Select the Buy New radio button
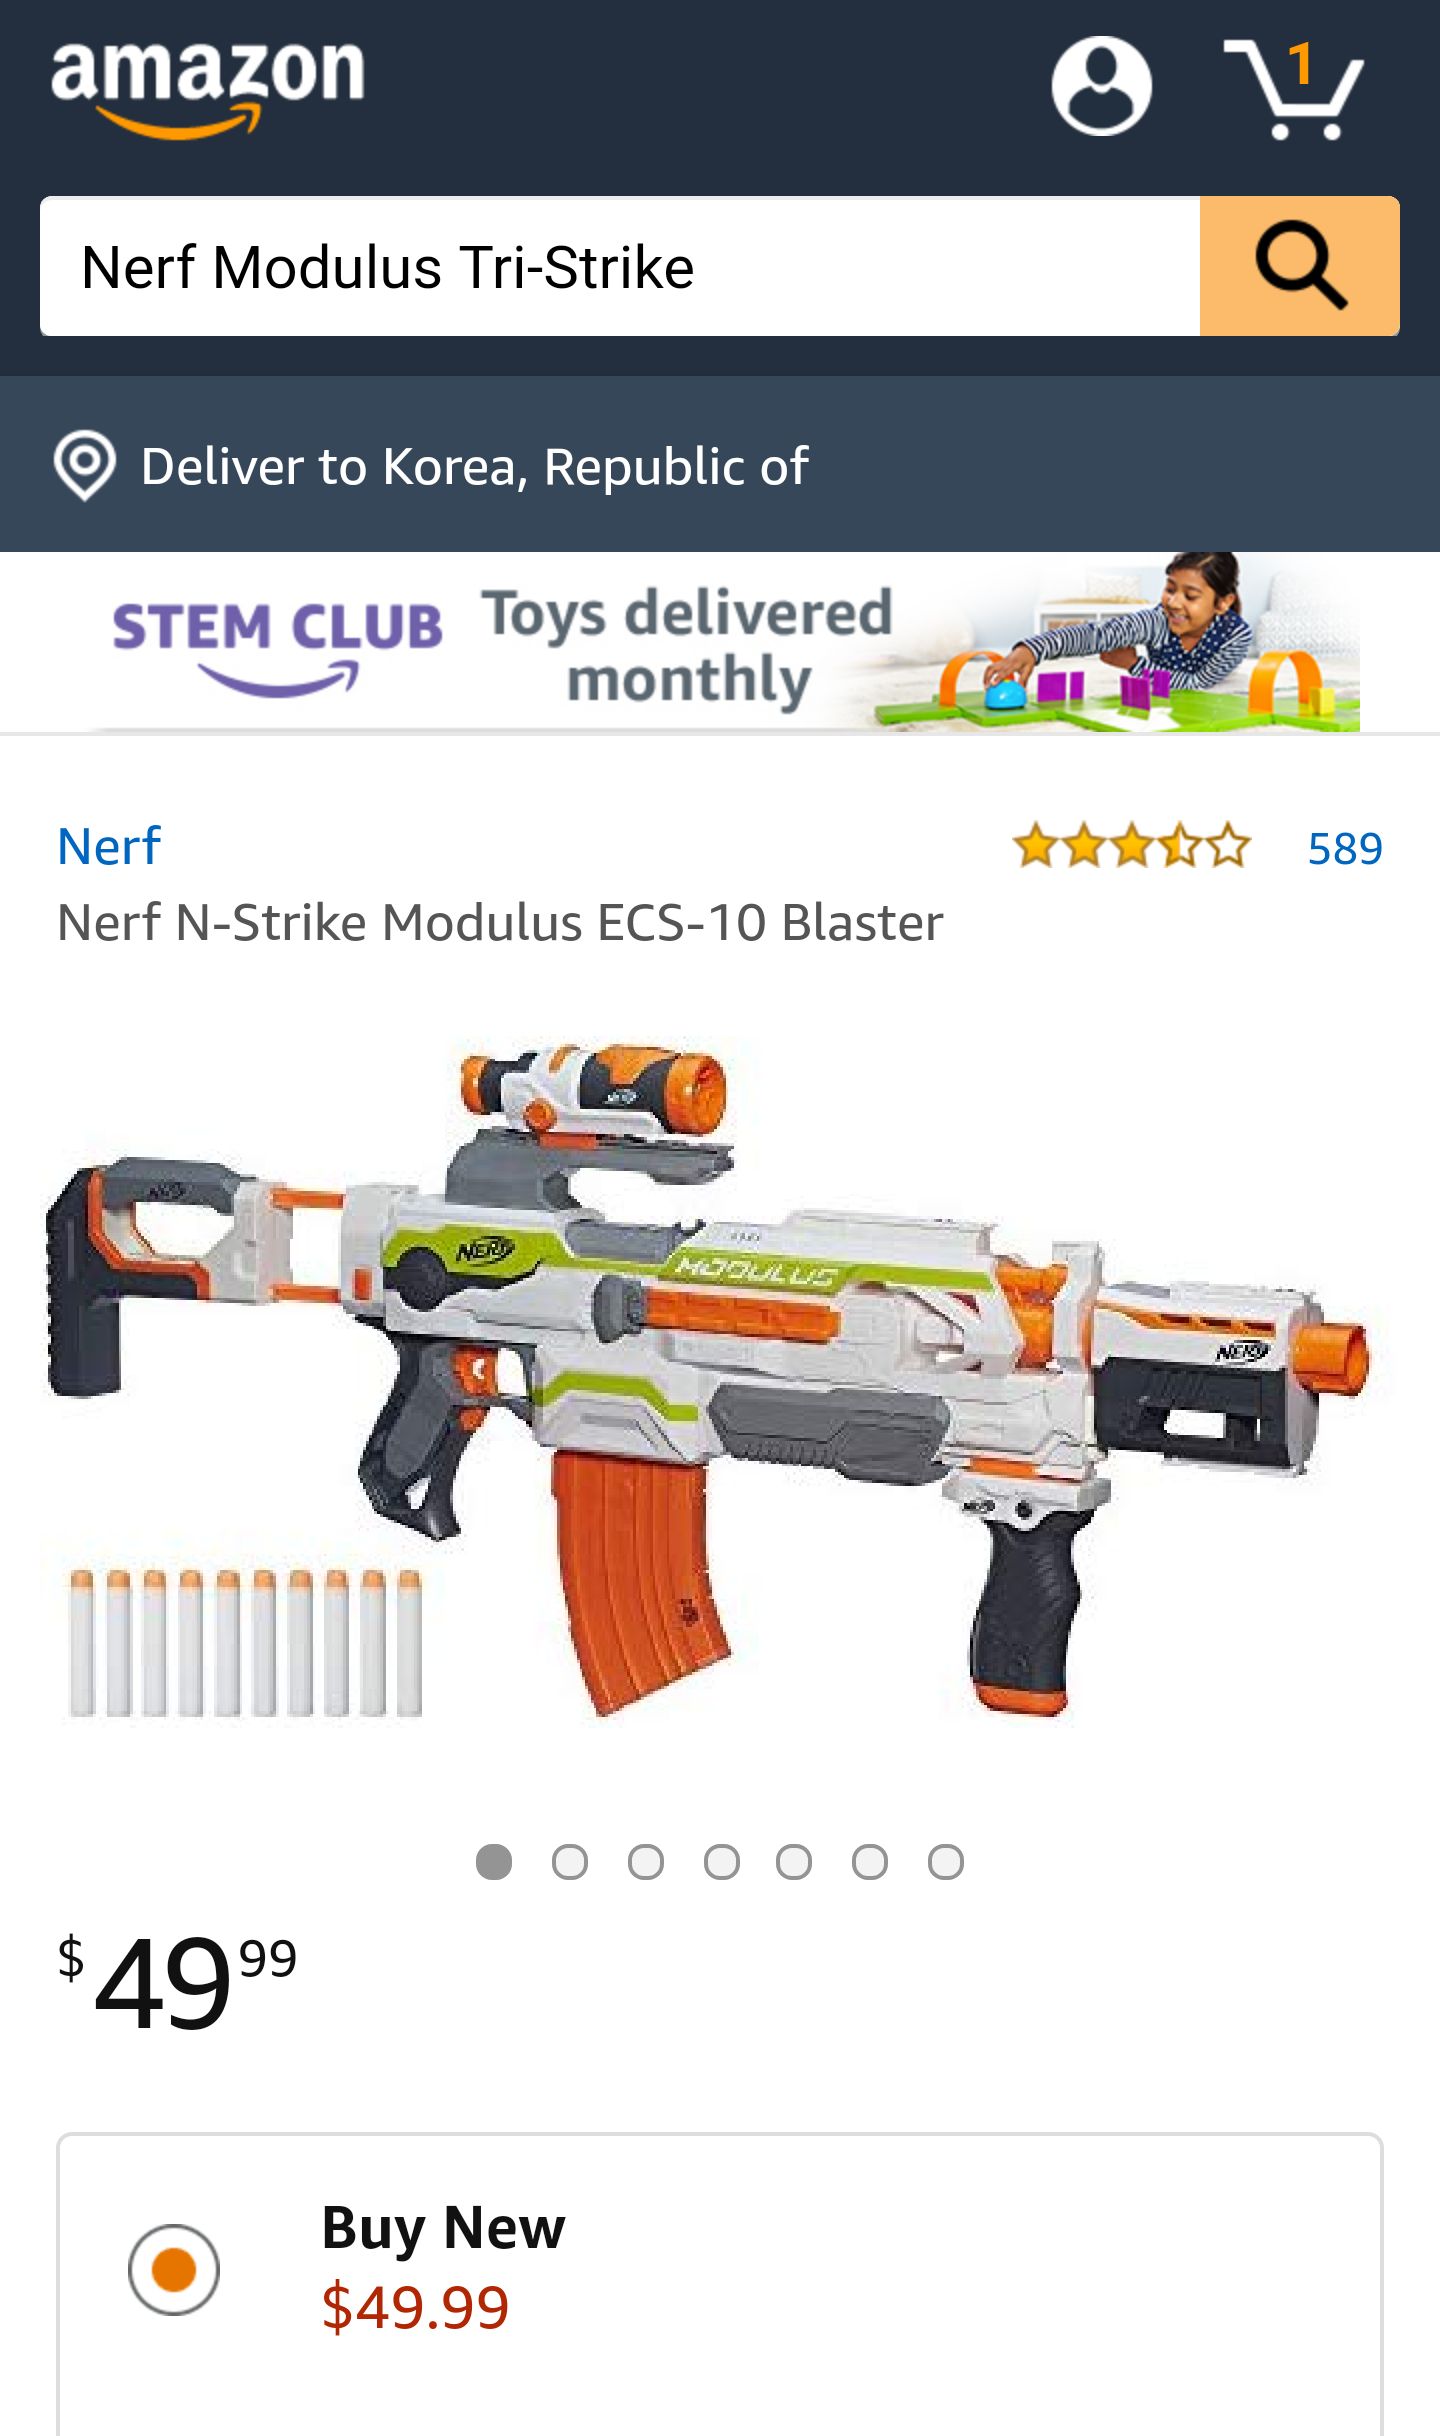Image resolution: width=1440 pixels, height=2436 pixels. (x=174, y=2269)
